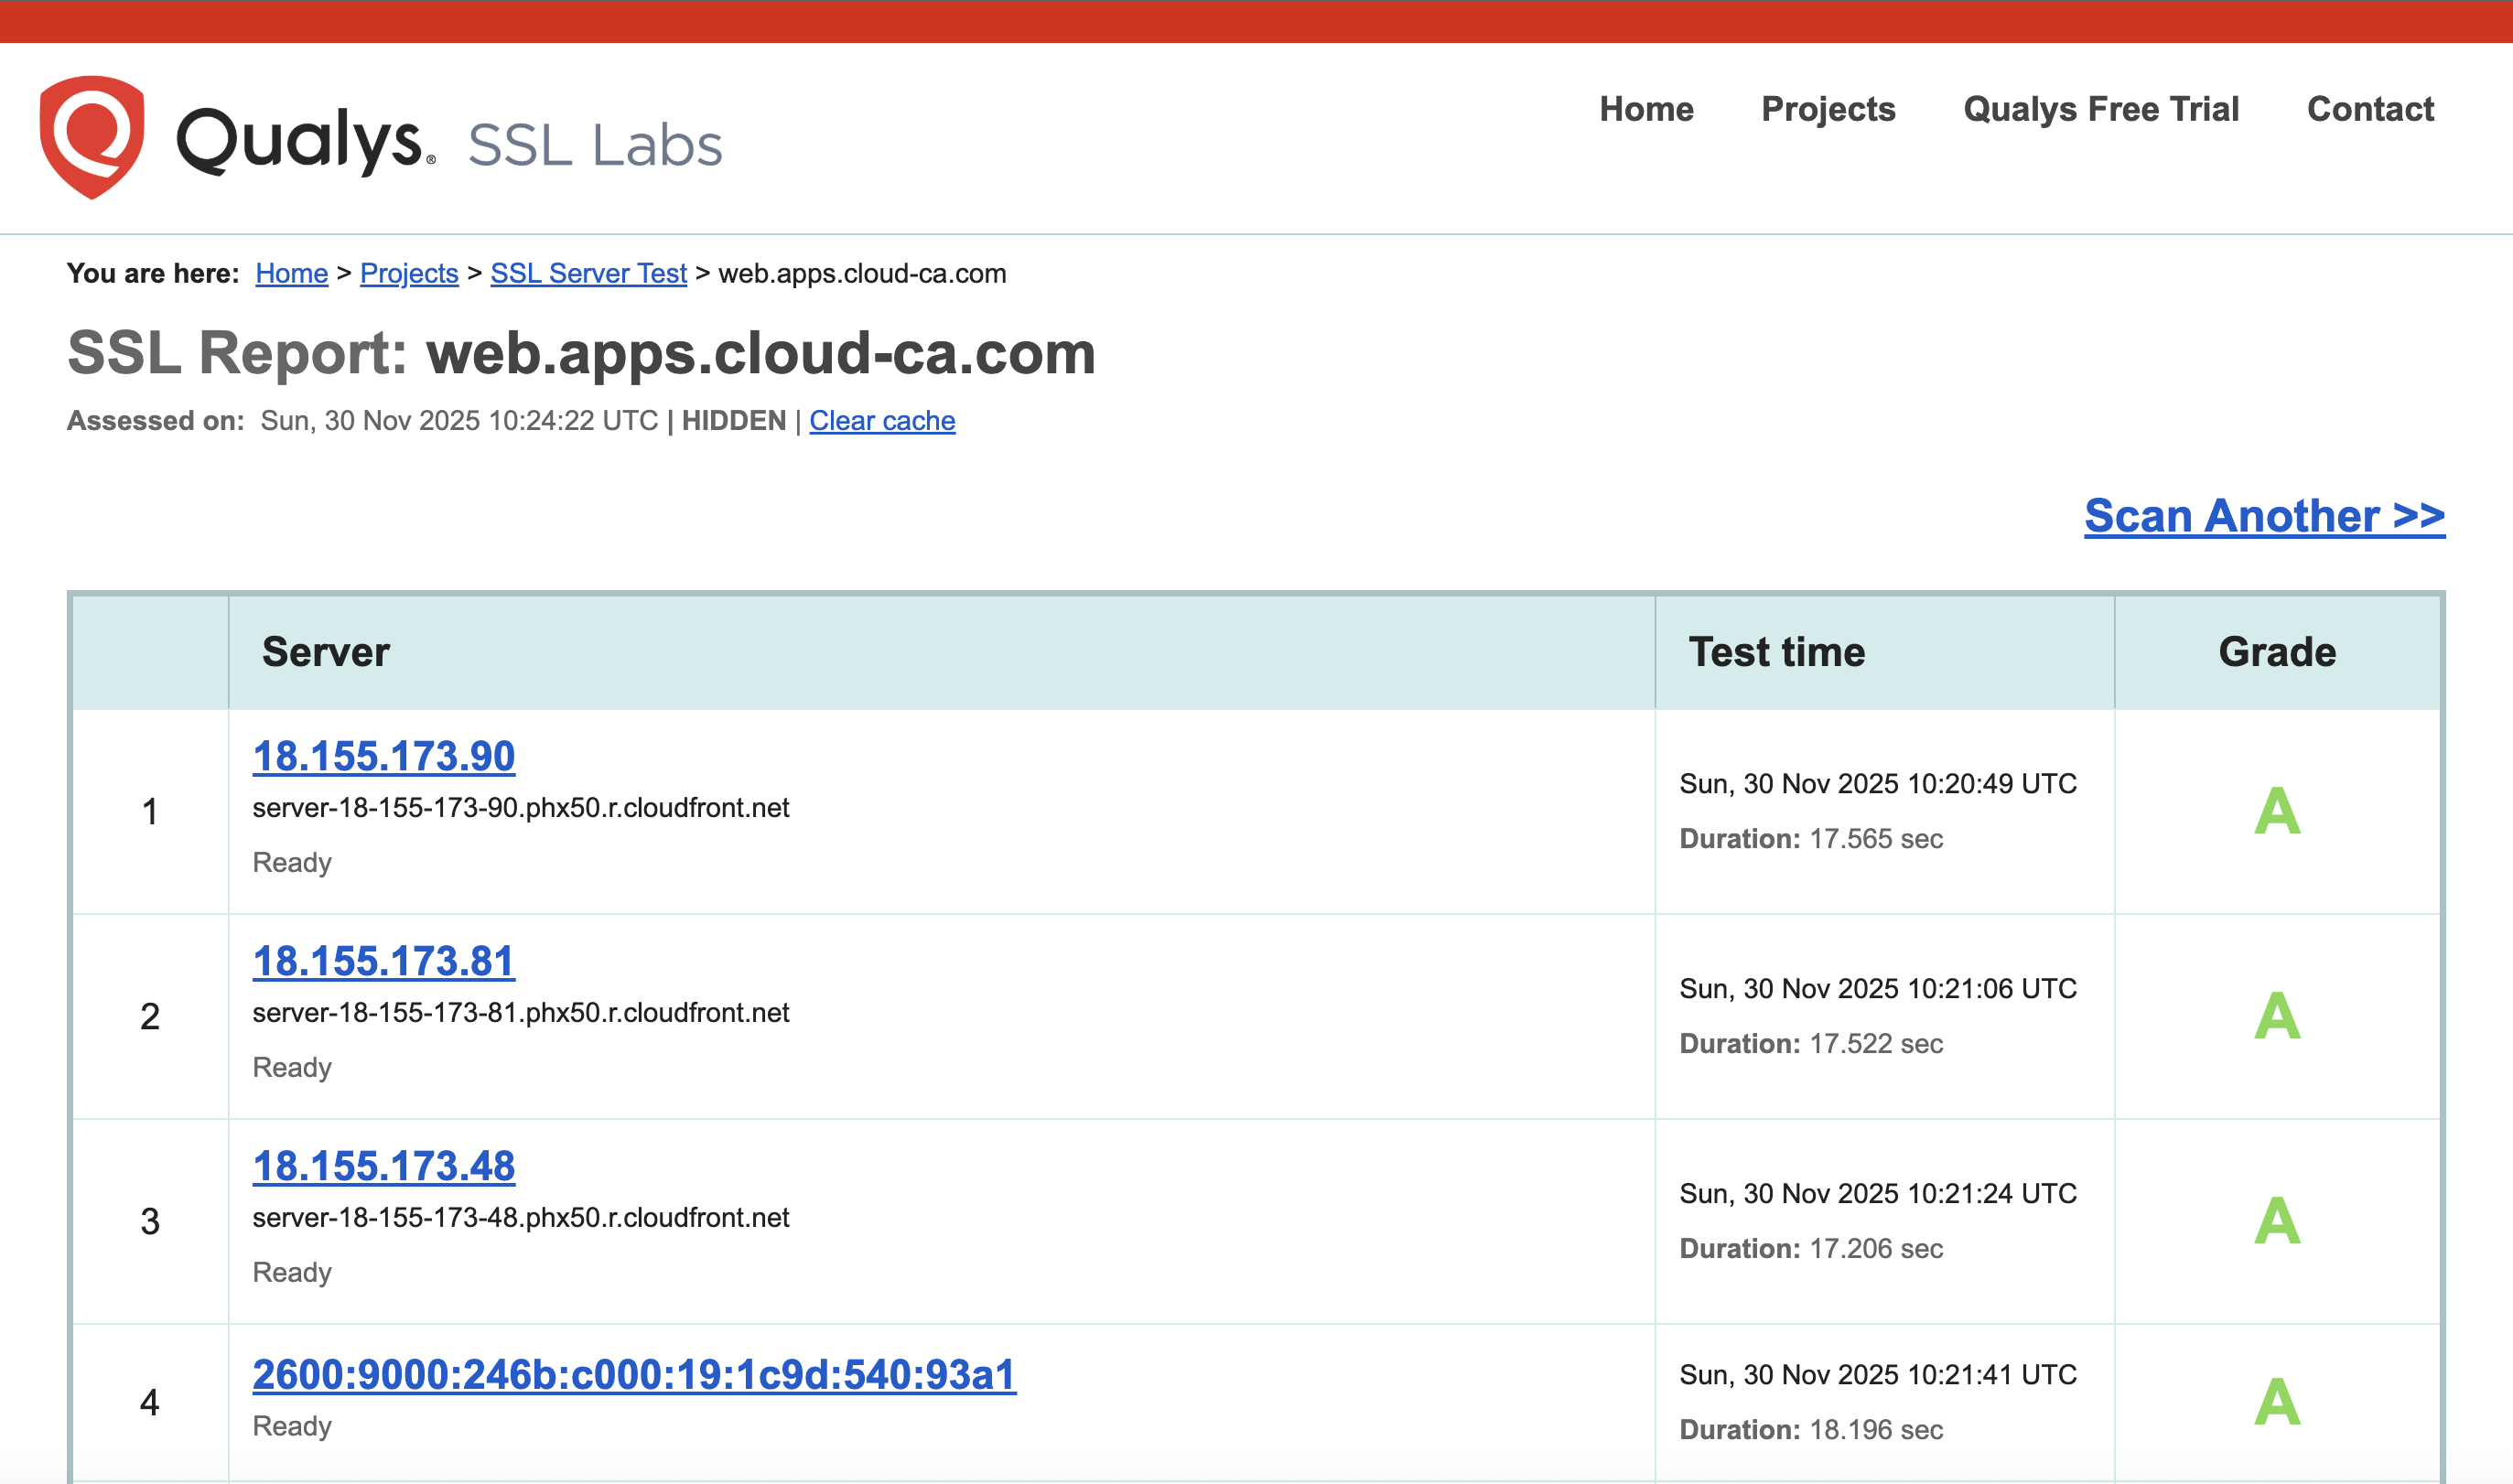Viewport: 2513px width, 1484px height.
Task: Open details for server 18.155.173.48
Action: [384, 1167]
